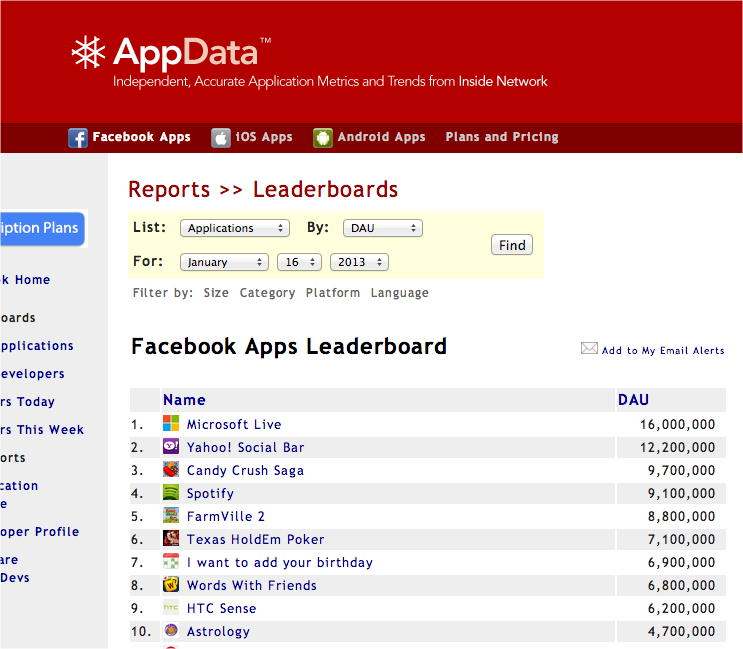Open the Microsoft Live link
This screenshot has height=649, width=743.
tap(234, 424)
